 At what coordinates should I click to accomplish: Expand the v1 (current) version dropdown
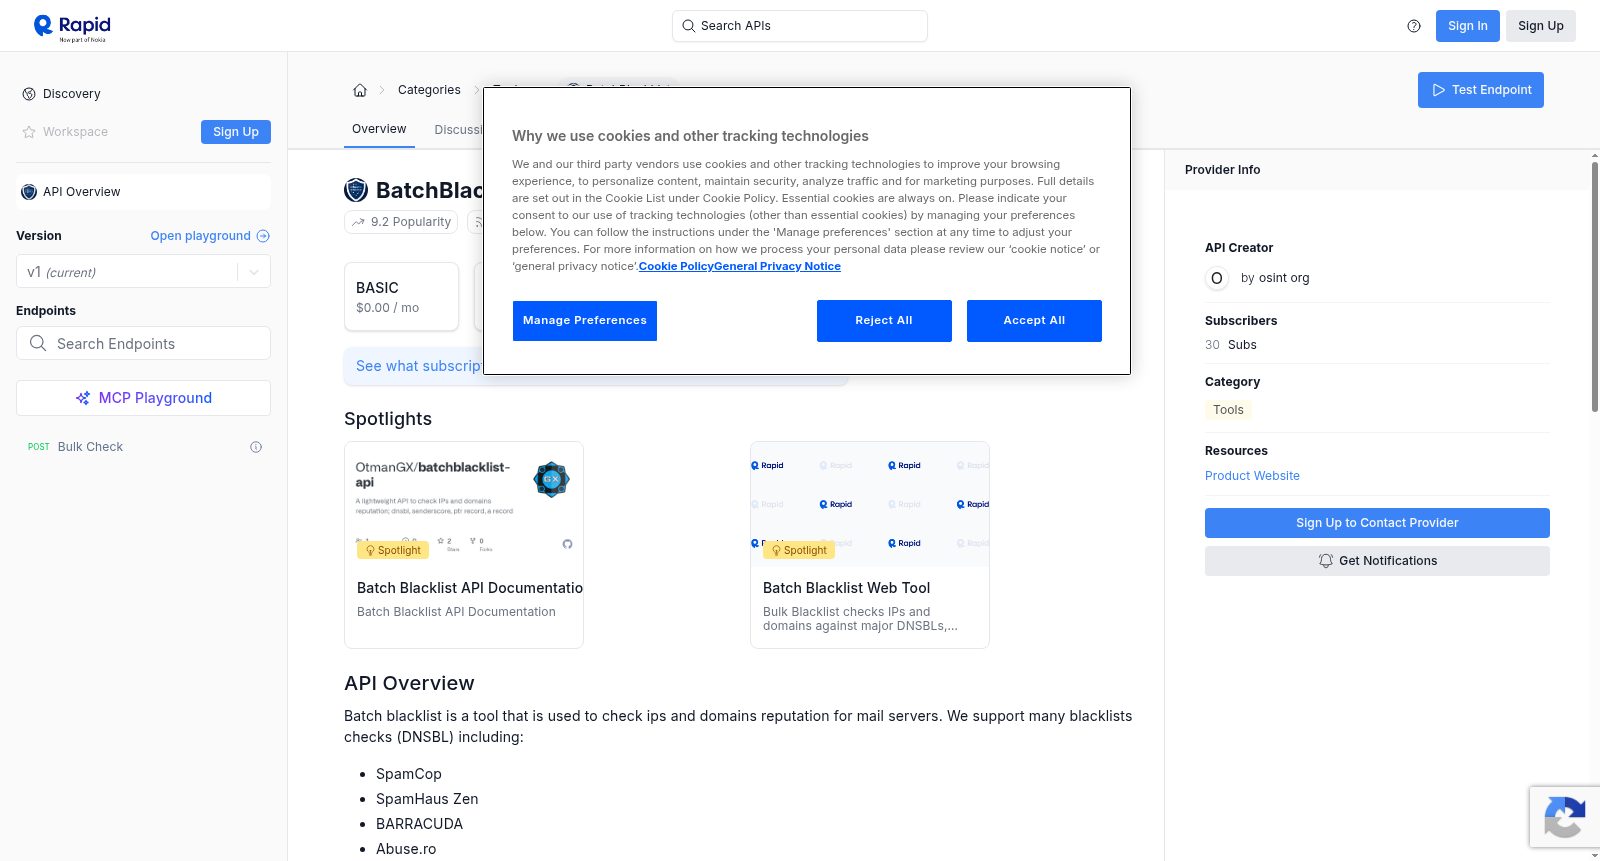143,272
